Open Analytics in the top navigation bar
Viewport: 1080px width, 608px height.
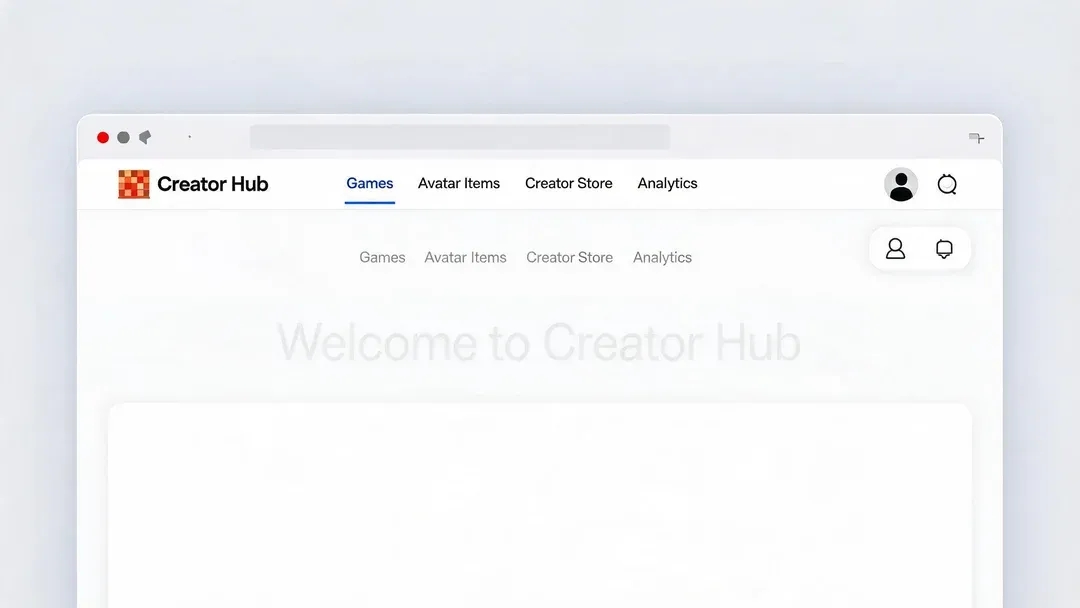pyautogui.click(x=667, y=183)
